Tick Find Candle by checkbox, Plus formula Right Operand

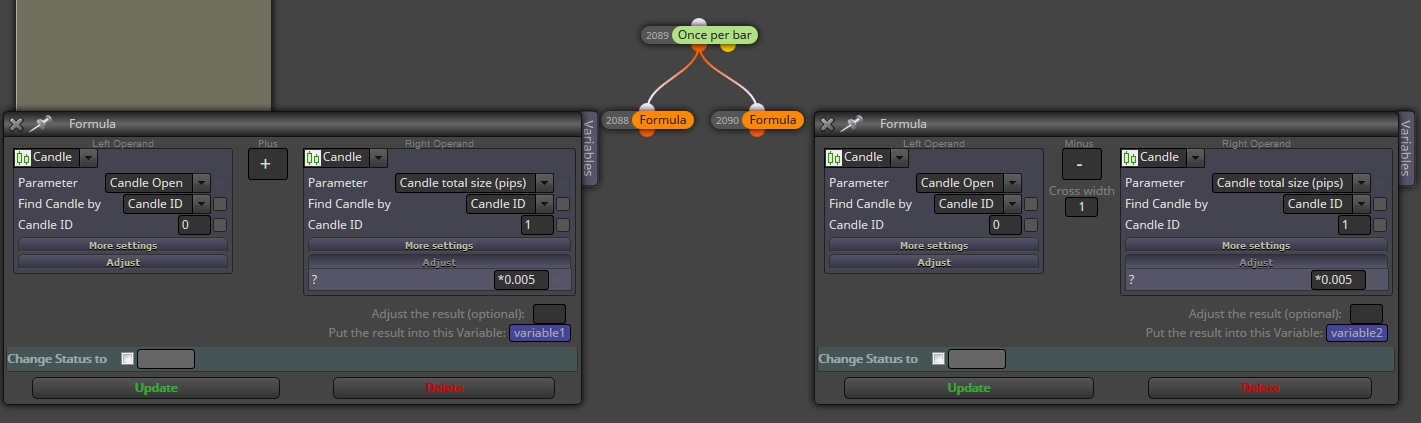pyautogui.click(x=563, y=204)
